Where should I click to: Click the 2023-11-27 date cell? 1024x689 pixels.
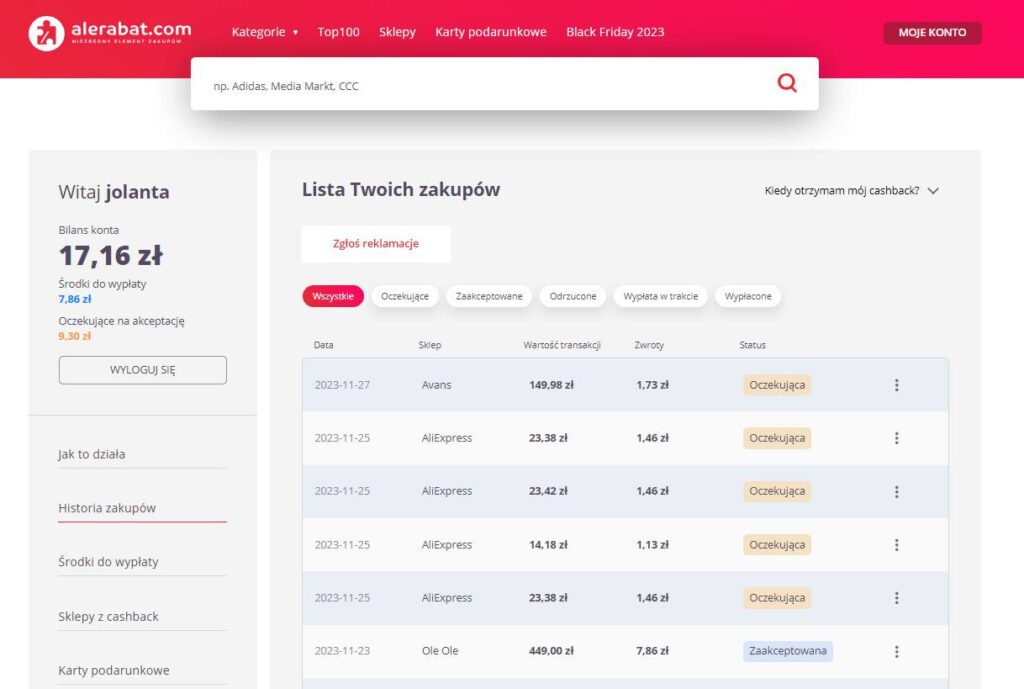[342, 385]
